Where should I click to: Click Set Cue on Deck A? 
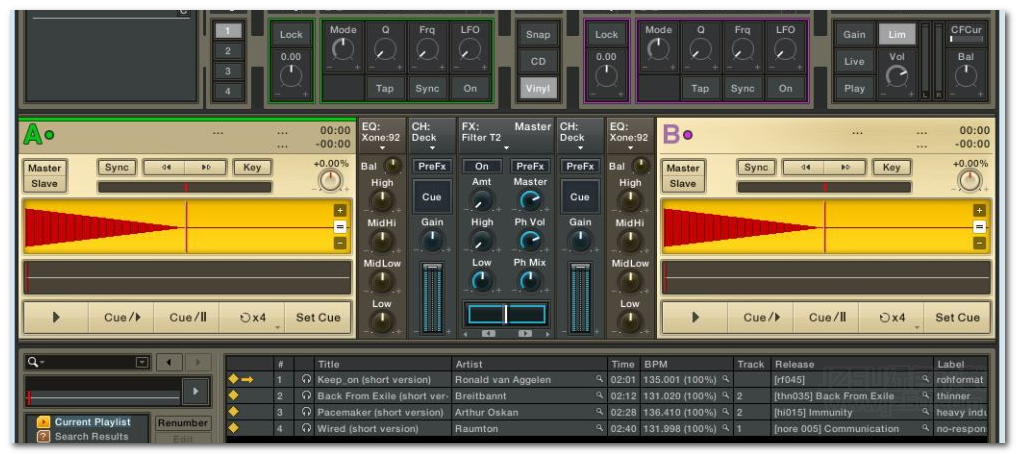pos(318,317)
